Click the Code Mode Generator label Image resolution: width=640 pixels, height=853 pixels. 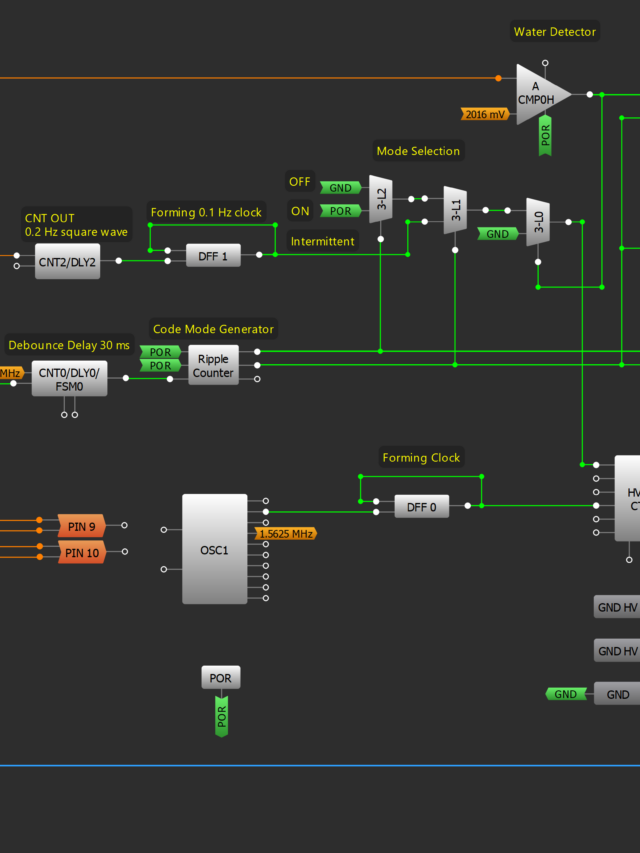(213, 329)
